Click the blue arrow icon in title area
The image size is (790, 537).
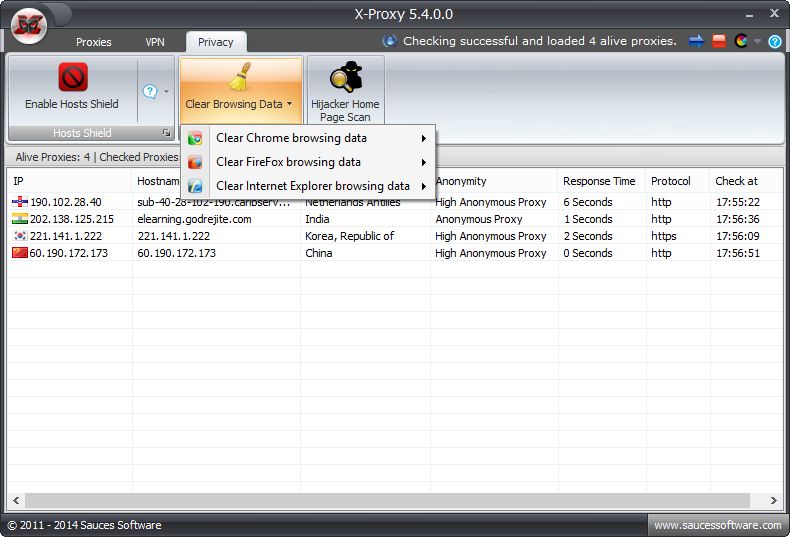696,41
